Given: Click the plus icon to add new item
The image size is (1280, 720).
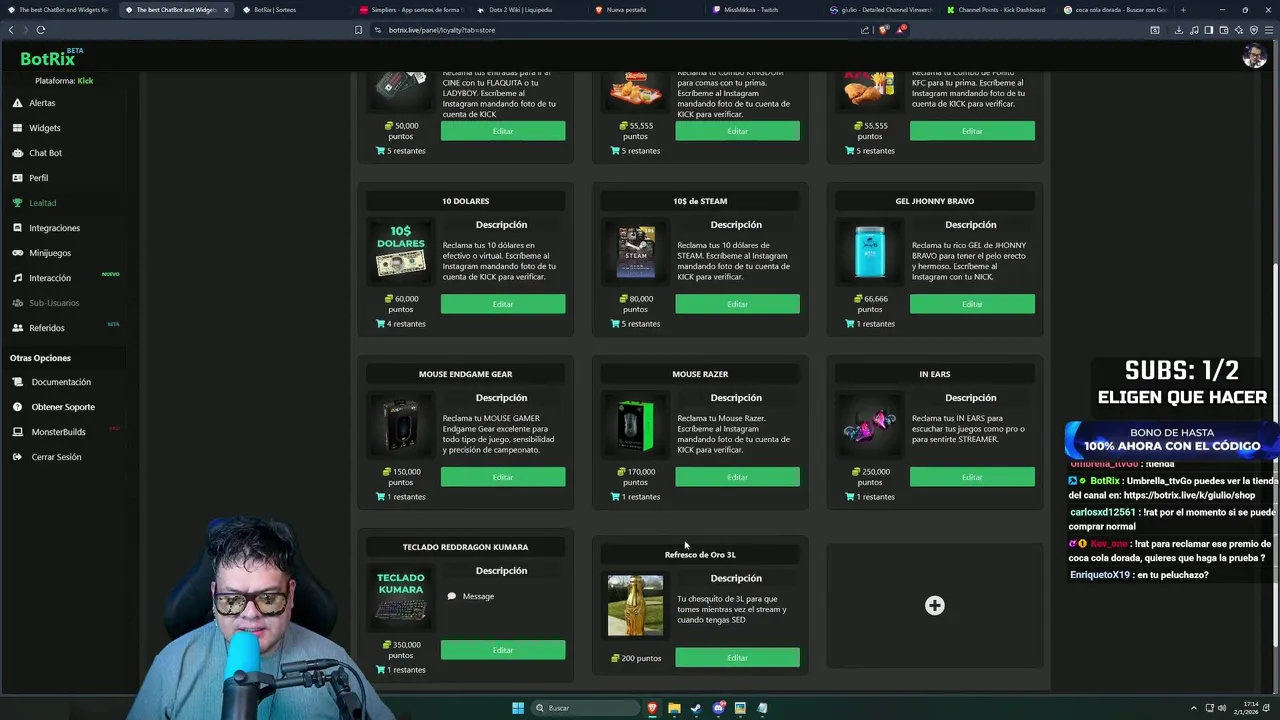Looking at the screenshot, I should click(x=934, y=605).
